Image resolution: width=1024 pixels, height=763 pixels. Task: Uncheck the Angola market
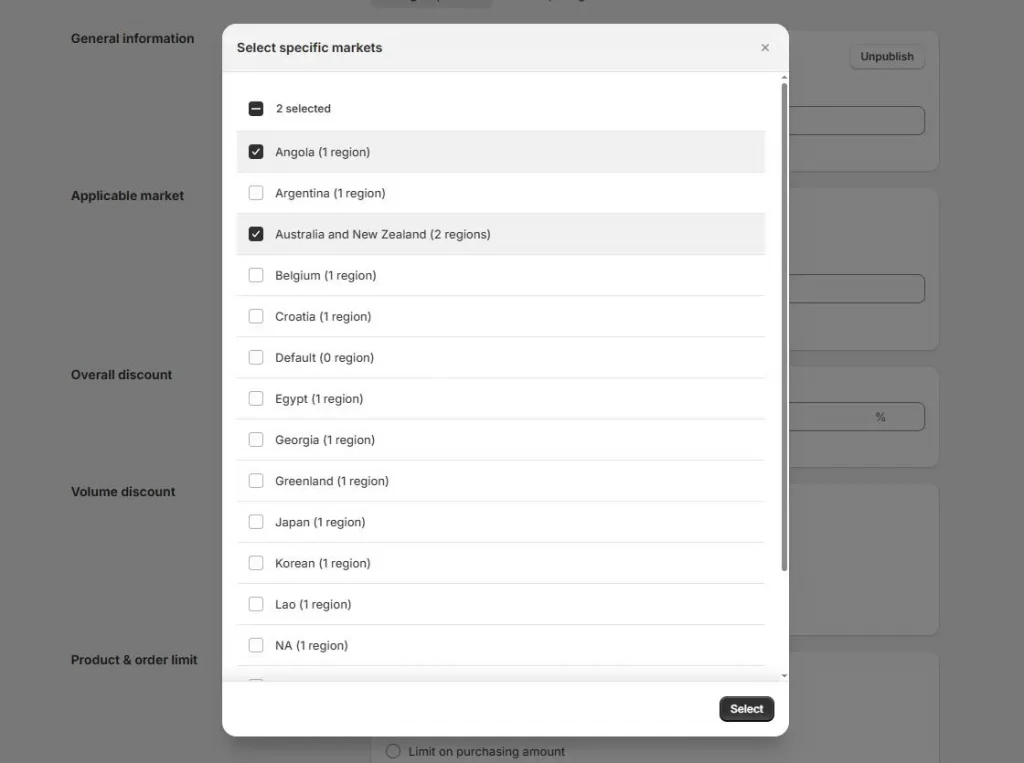click(256, 151)
